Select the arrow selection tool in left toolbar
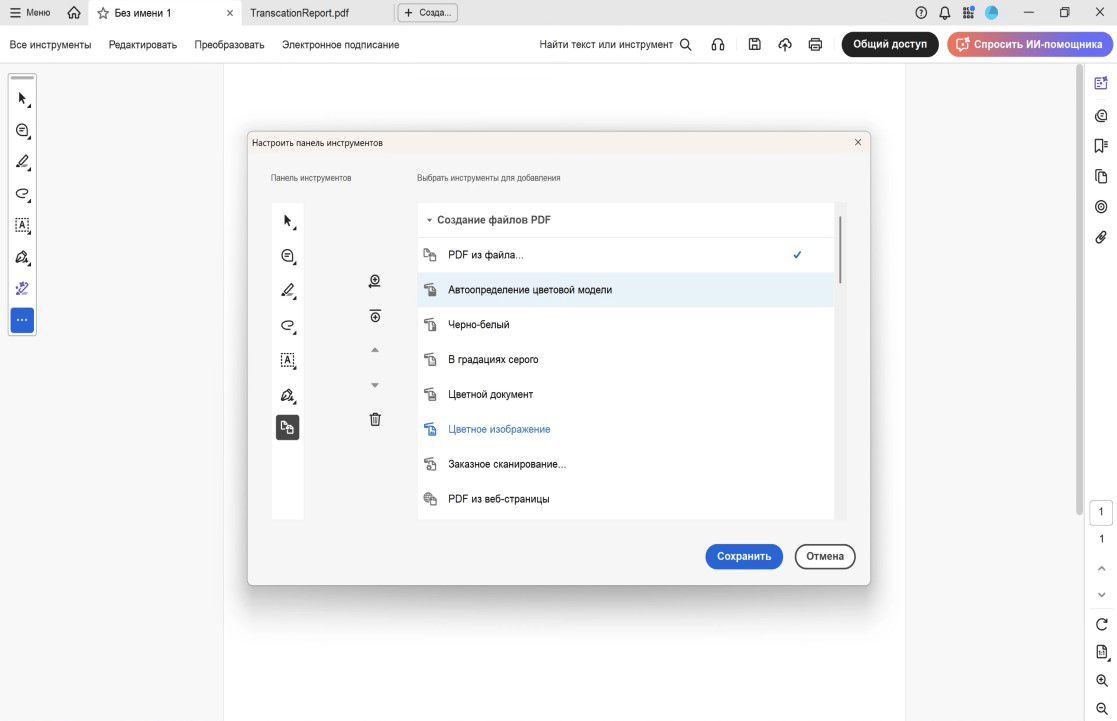 pyautogui.click(x=22, y=98)
